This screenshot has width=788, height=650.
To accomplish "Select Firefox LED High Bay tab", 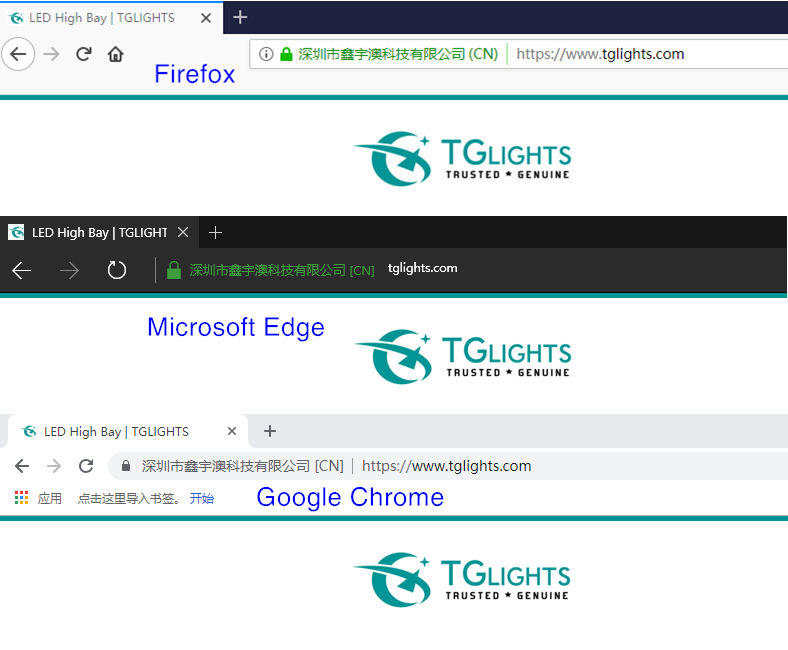I will (x=112, y=18).
